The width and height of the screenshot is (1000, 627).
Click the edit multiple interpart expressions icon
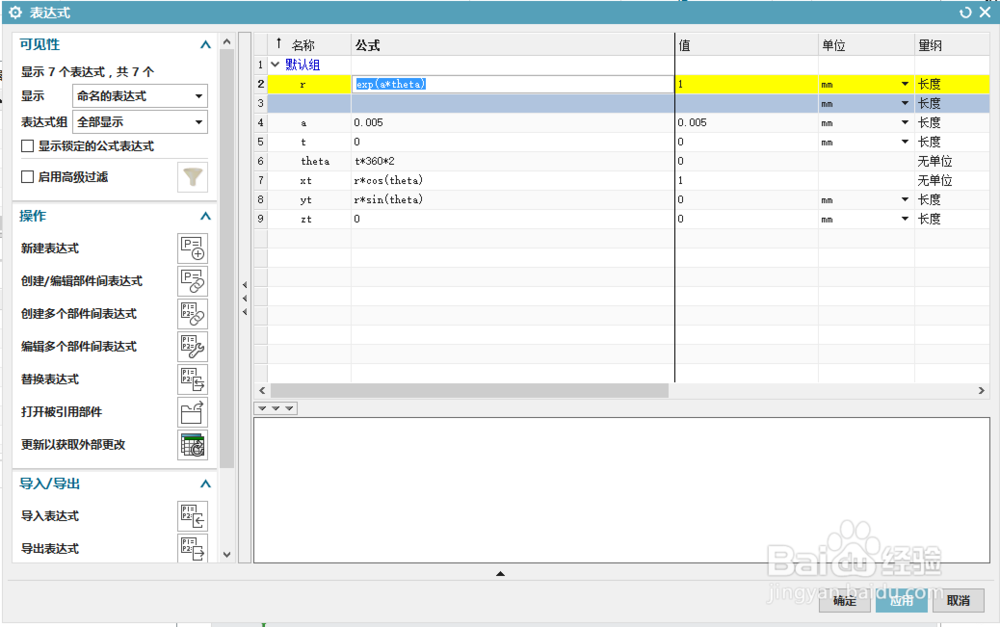point(192,346)
